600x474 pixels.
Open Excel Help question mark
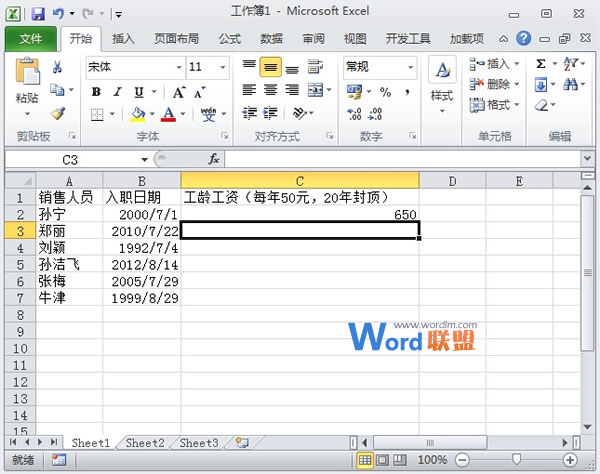click(x=523, y=38)
